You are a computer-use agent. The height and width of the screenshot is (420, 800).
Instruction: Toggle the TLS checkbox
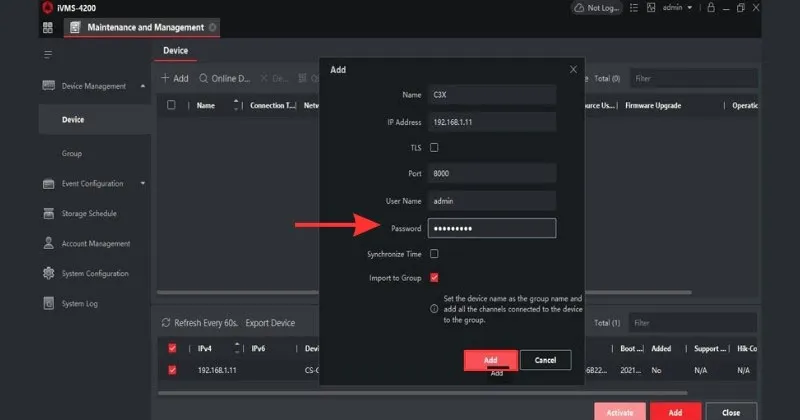click(x=434, y=147)
